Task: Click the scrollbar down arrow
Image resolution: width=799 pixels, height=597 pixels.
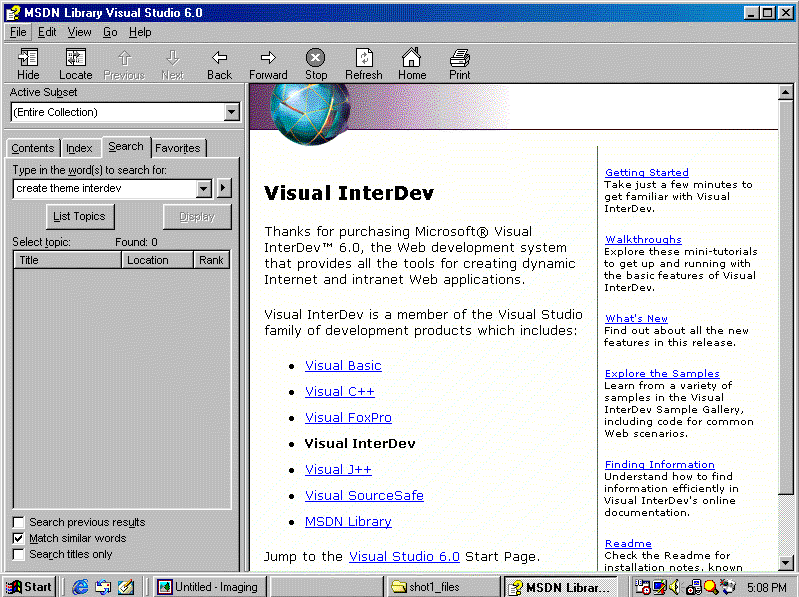Action: 785,563
